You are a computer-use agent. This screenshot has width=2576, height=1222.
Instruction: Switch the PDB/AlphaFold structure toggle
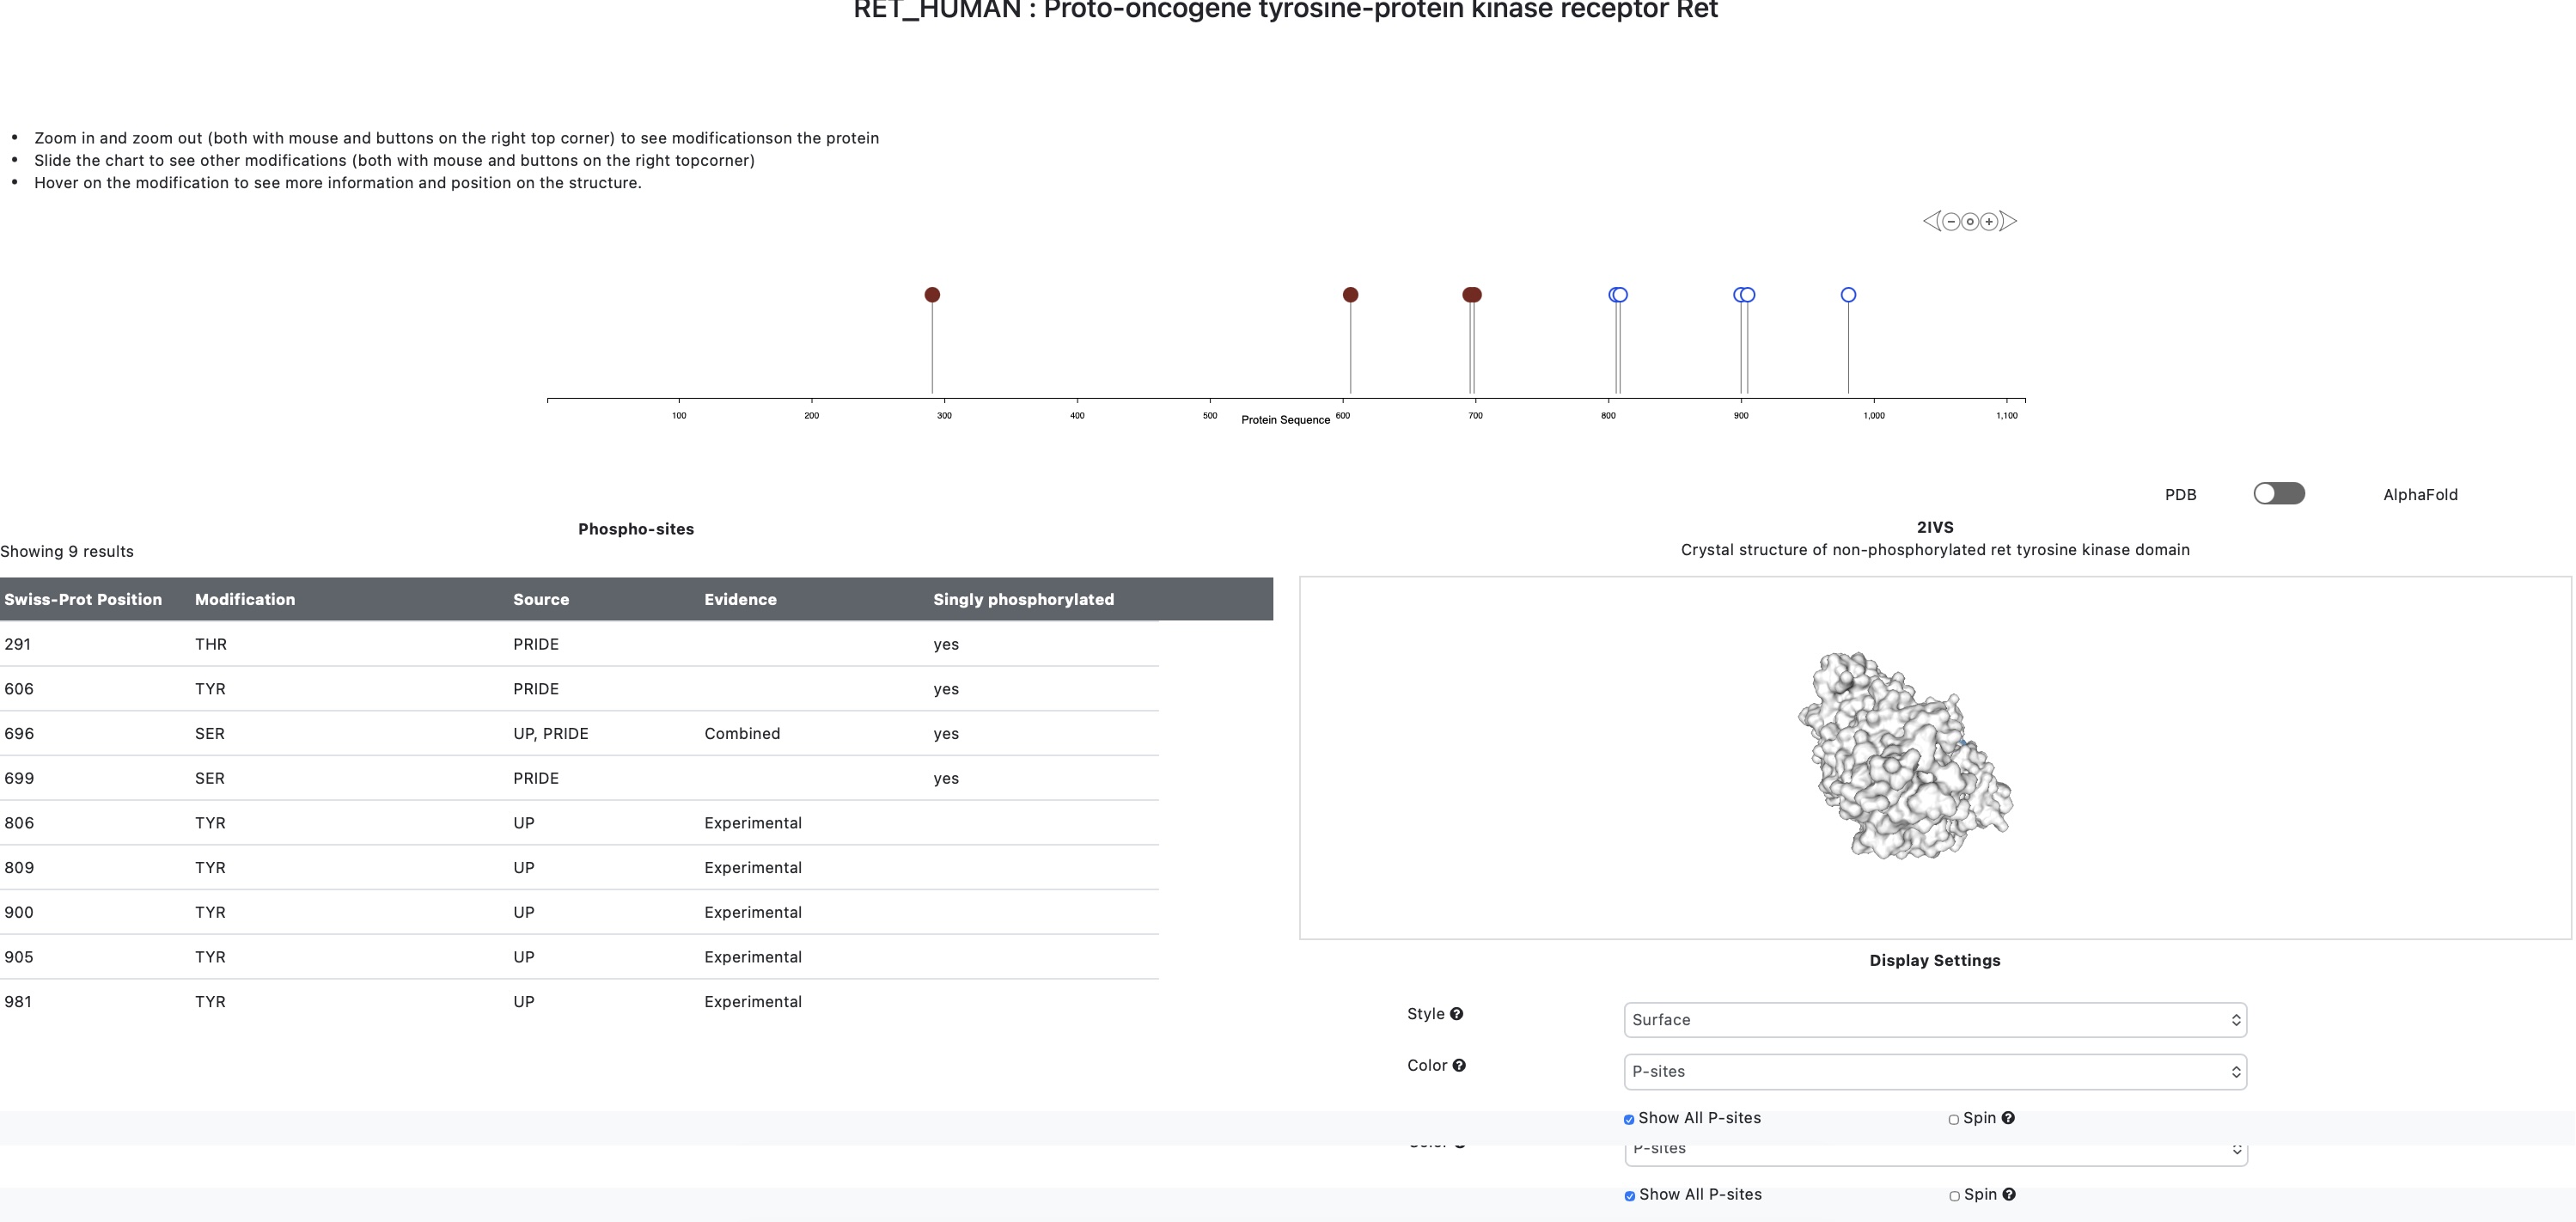pyautogui.click(x=2279, y=494)
